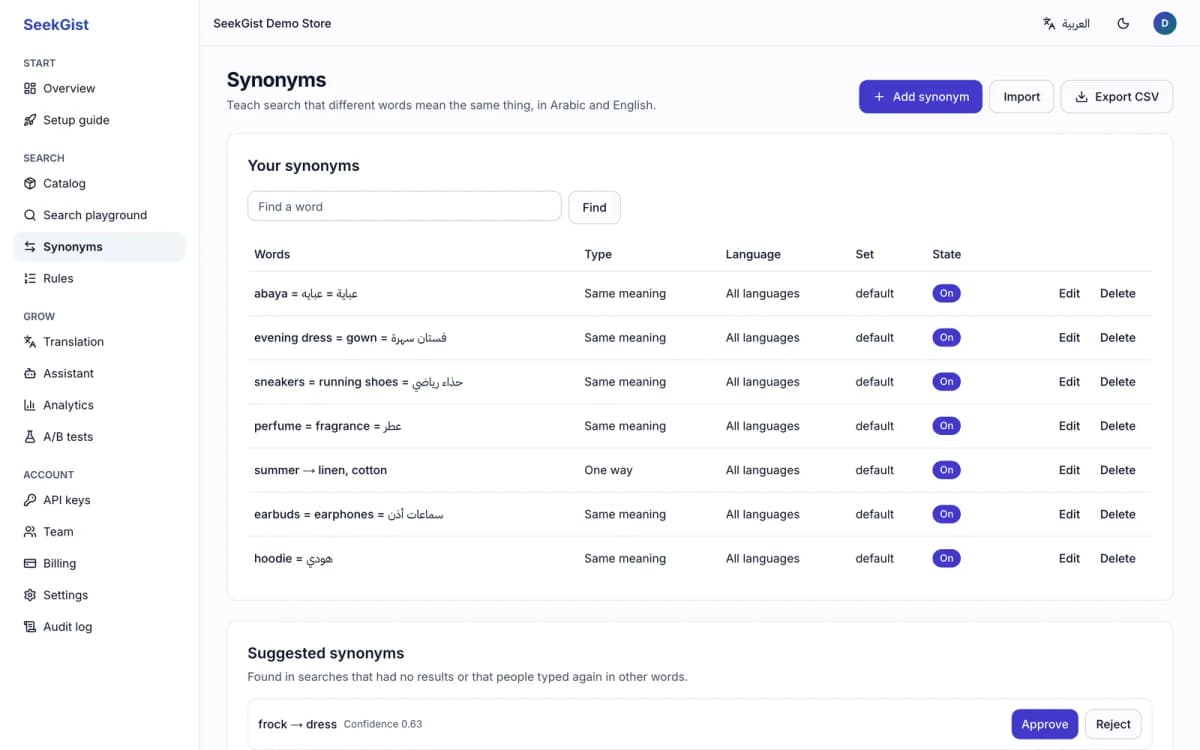Turn off the abaya synonym switch
The height and width of the screenshot is (750, 1200).
coord(946,293)
